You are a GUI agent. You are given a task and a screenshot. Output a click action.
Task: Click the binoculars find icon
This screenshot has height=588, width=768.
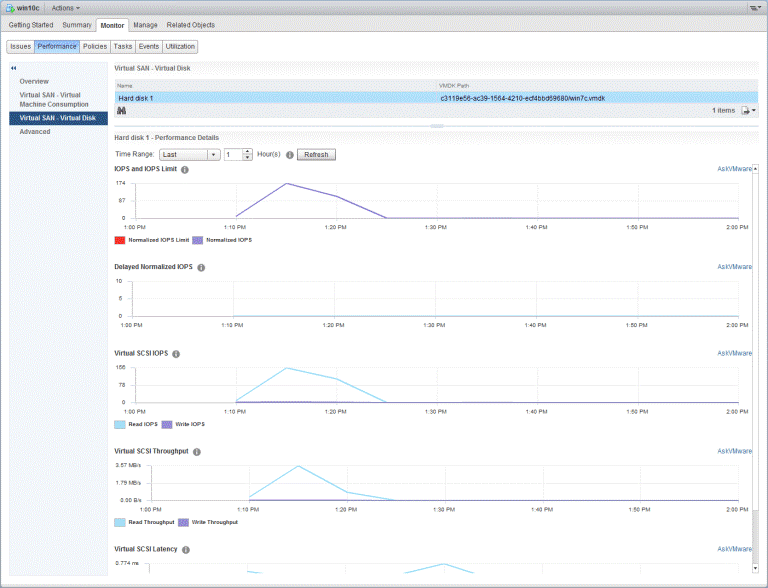click(x=121, y=111)
